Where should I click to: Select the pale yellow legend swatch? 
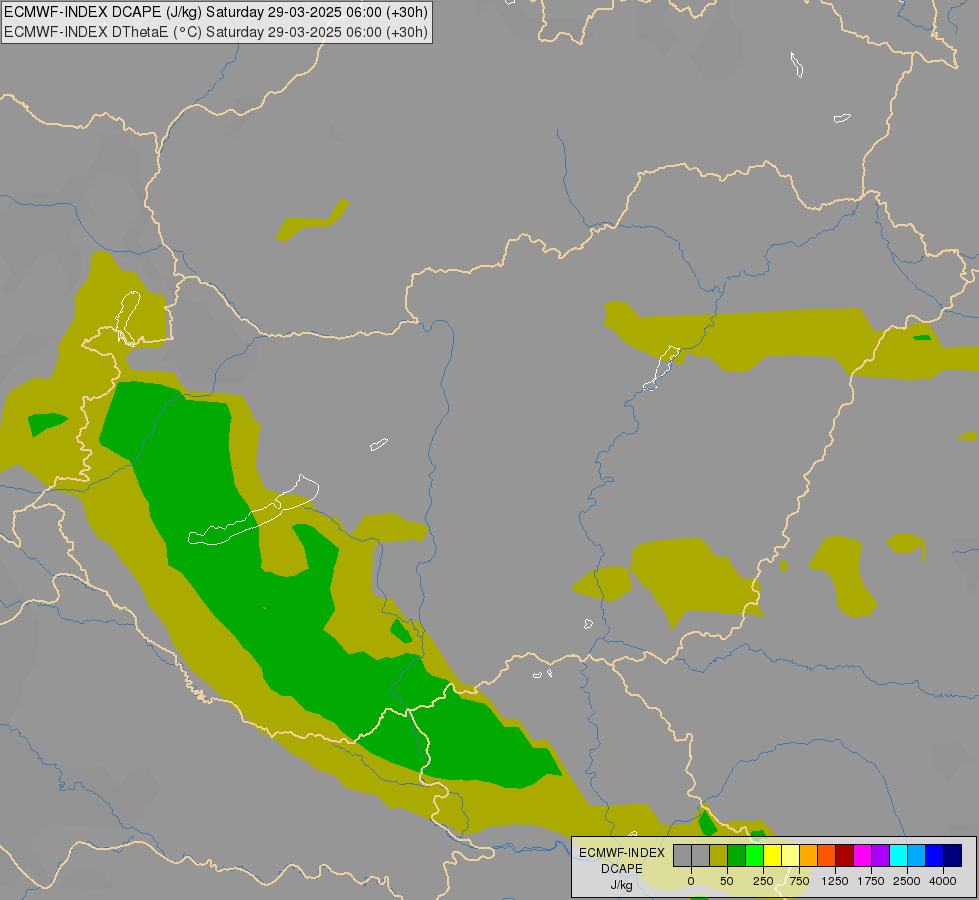point(790,856)
